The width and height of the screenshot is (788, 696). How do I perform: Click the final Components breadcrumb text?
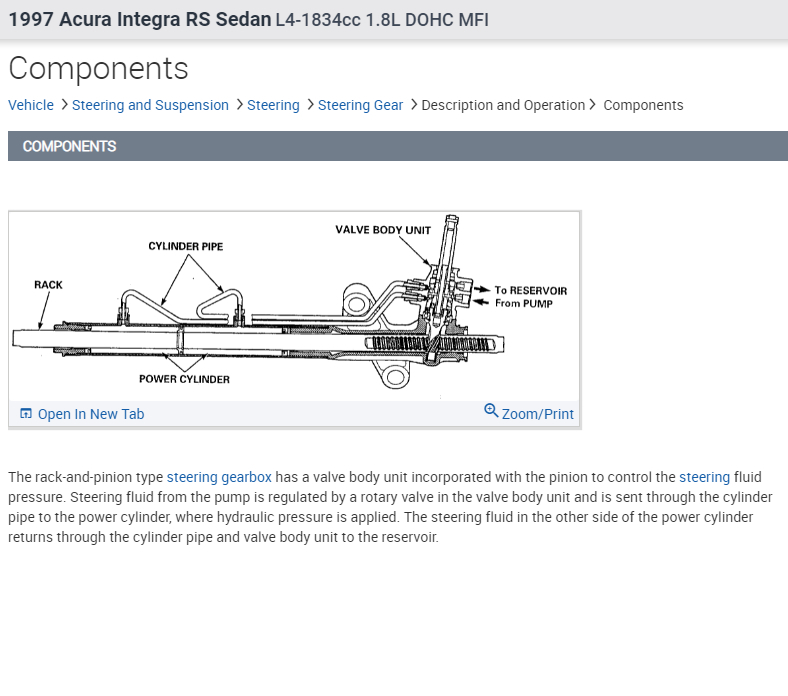click(643, 105)
